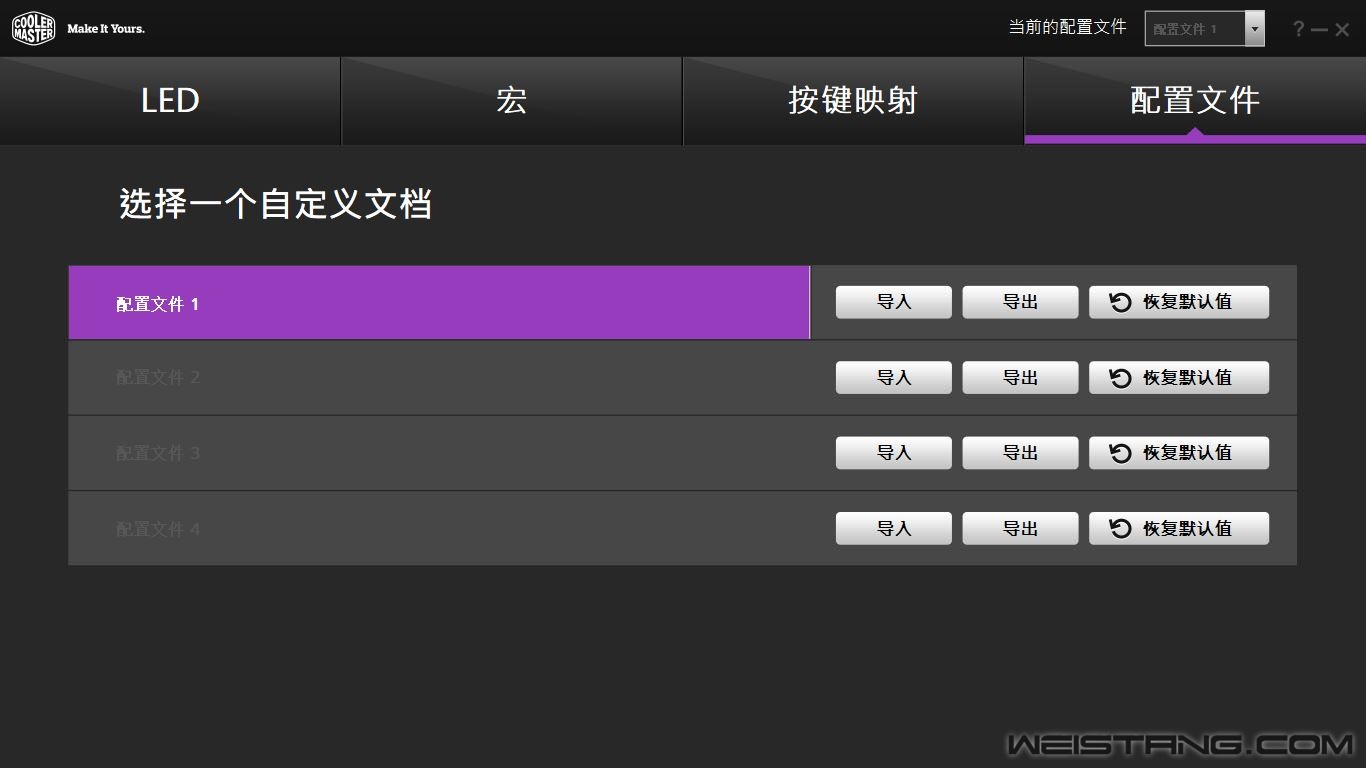Open the 当前的配置文件 dropdown arrow

[1254, 29]
